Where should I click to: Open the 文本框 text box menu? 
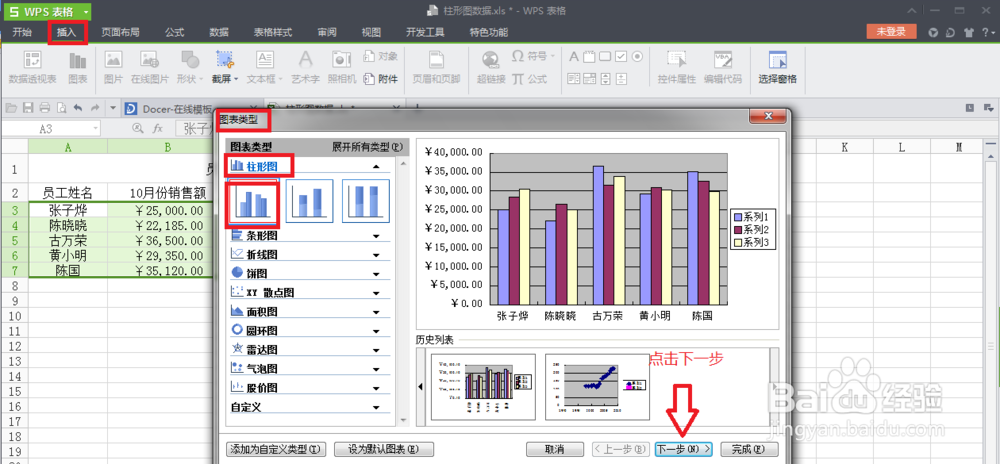265,68
